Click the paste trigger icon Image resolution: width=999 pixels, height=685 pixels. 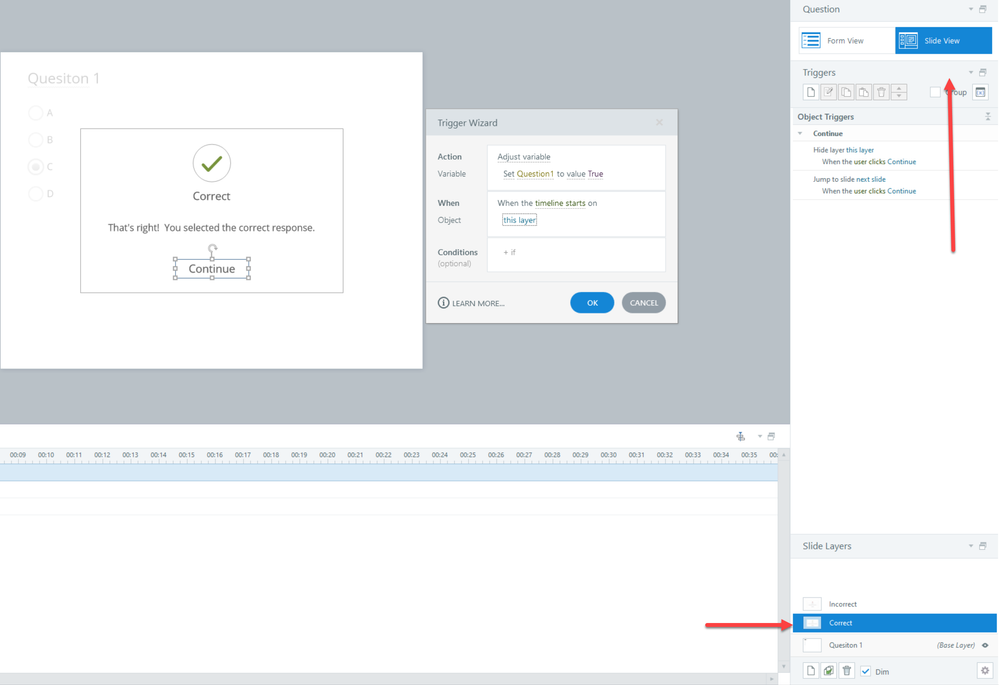864,92
